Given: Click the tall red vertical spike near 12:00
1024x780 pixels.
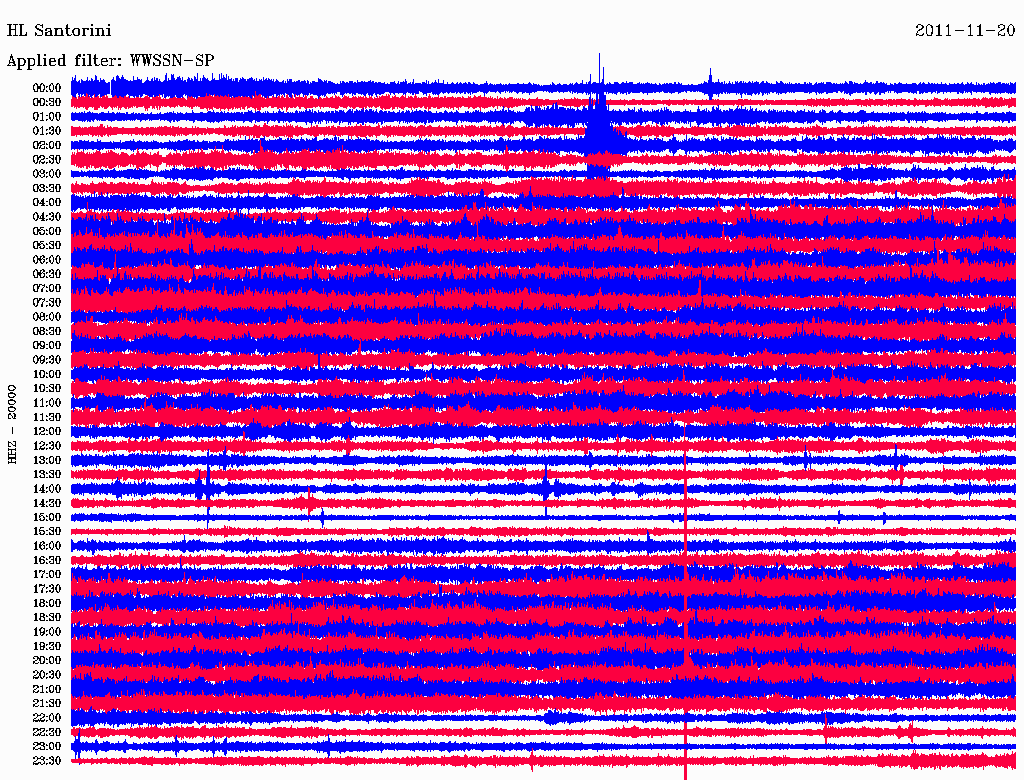Looking at the screenshot, I should click(685, 601).
